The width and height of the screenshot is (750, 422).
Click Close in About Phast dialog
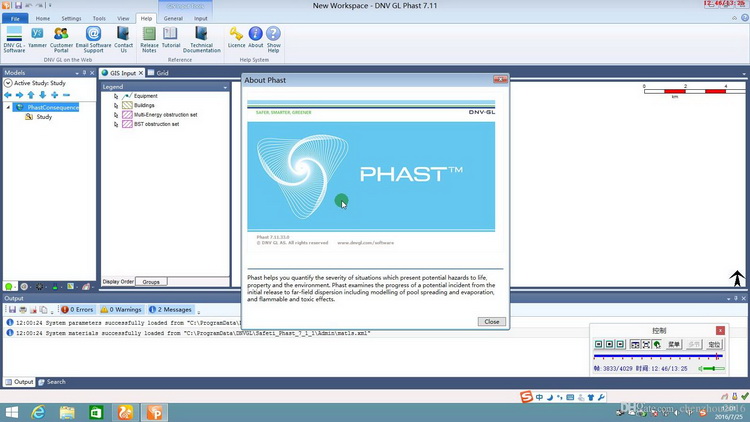point(491,322)
